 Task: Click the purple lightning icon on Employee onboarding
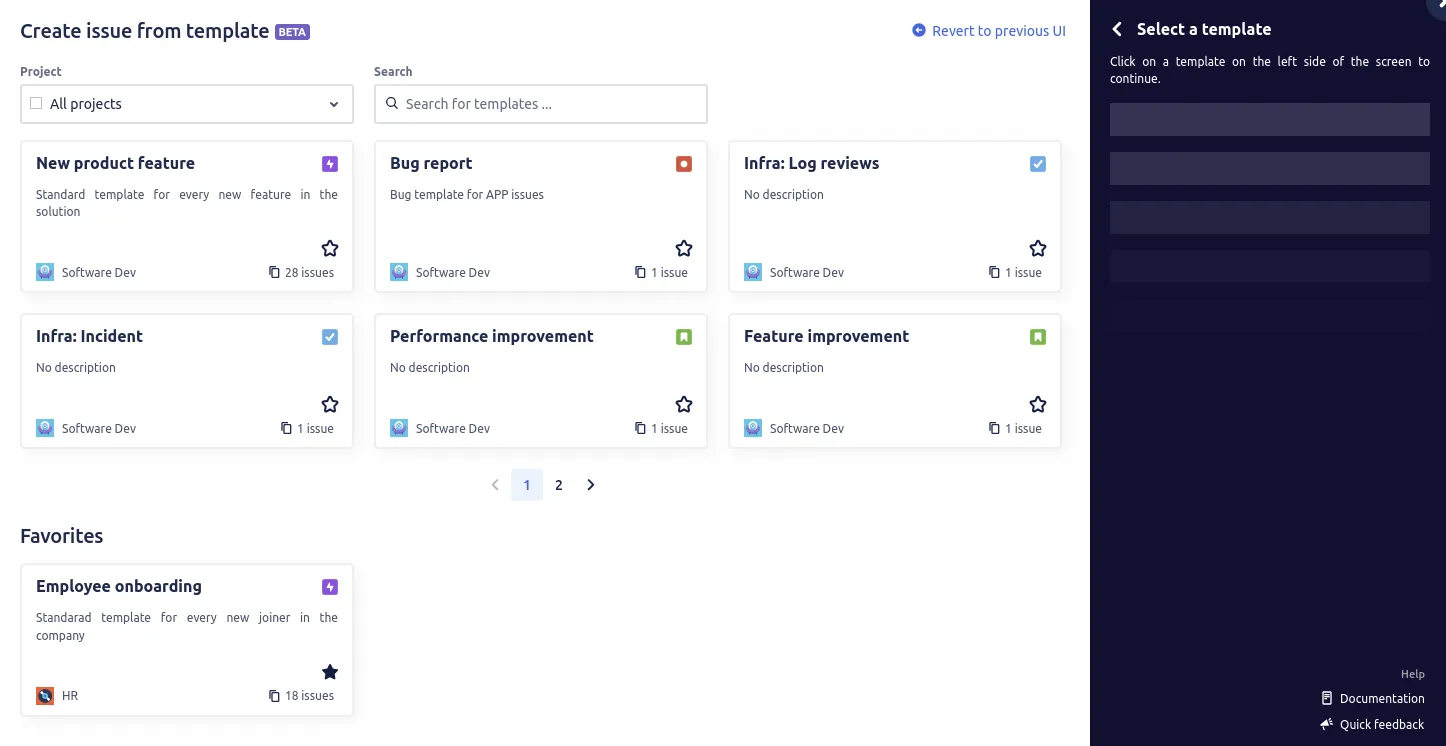pos(330,587)
